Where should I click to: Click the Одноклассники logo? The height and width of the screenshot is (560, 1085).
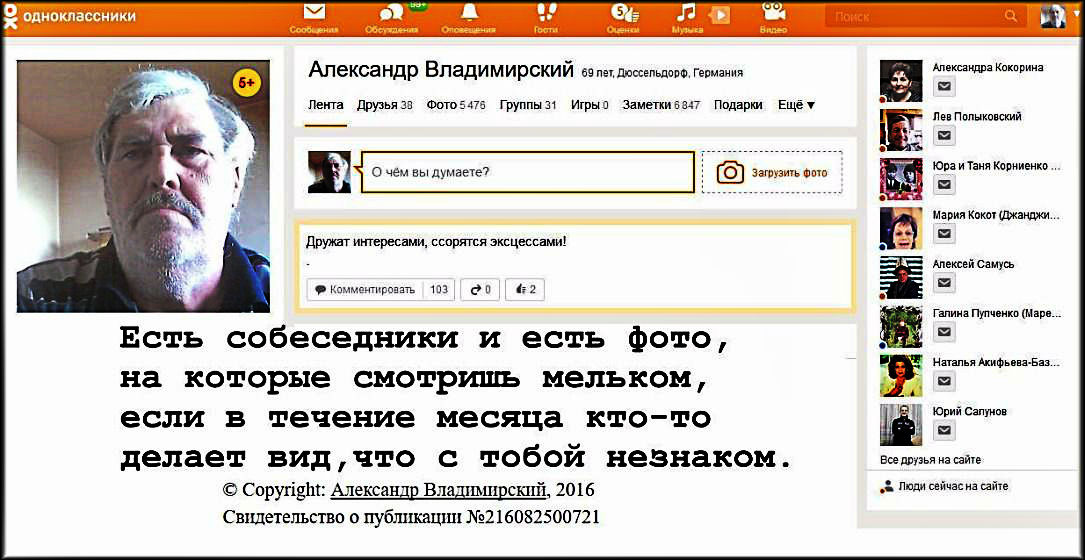(68, 16)
